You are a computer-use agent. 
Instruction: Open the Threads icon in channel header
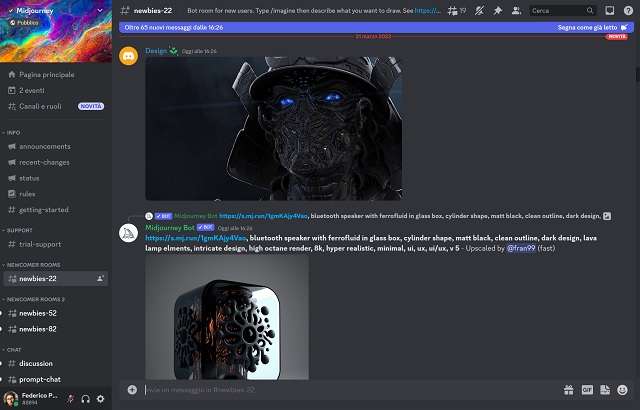453,11
